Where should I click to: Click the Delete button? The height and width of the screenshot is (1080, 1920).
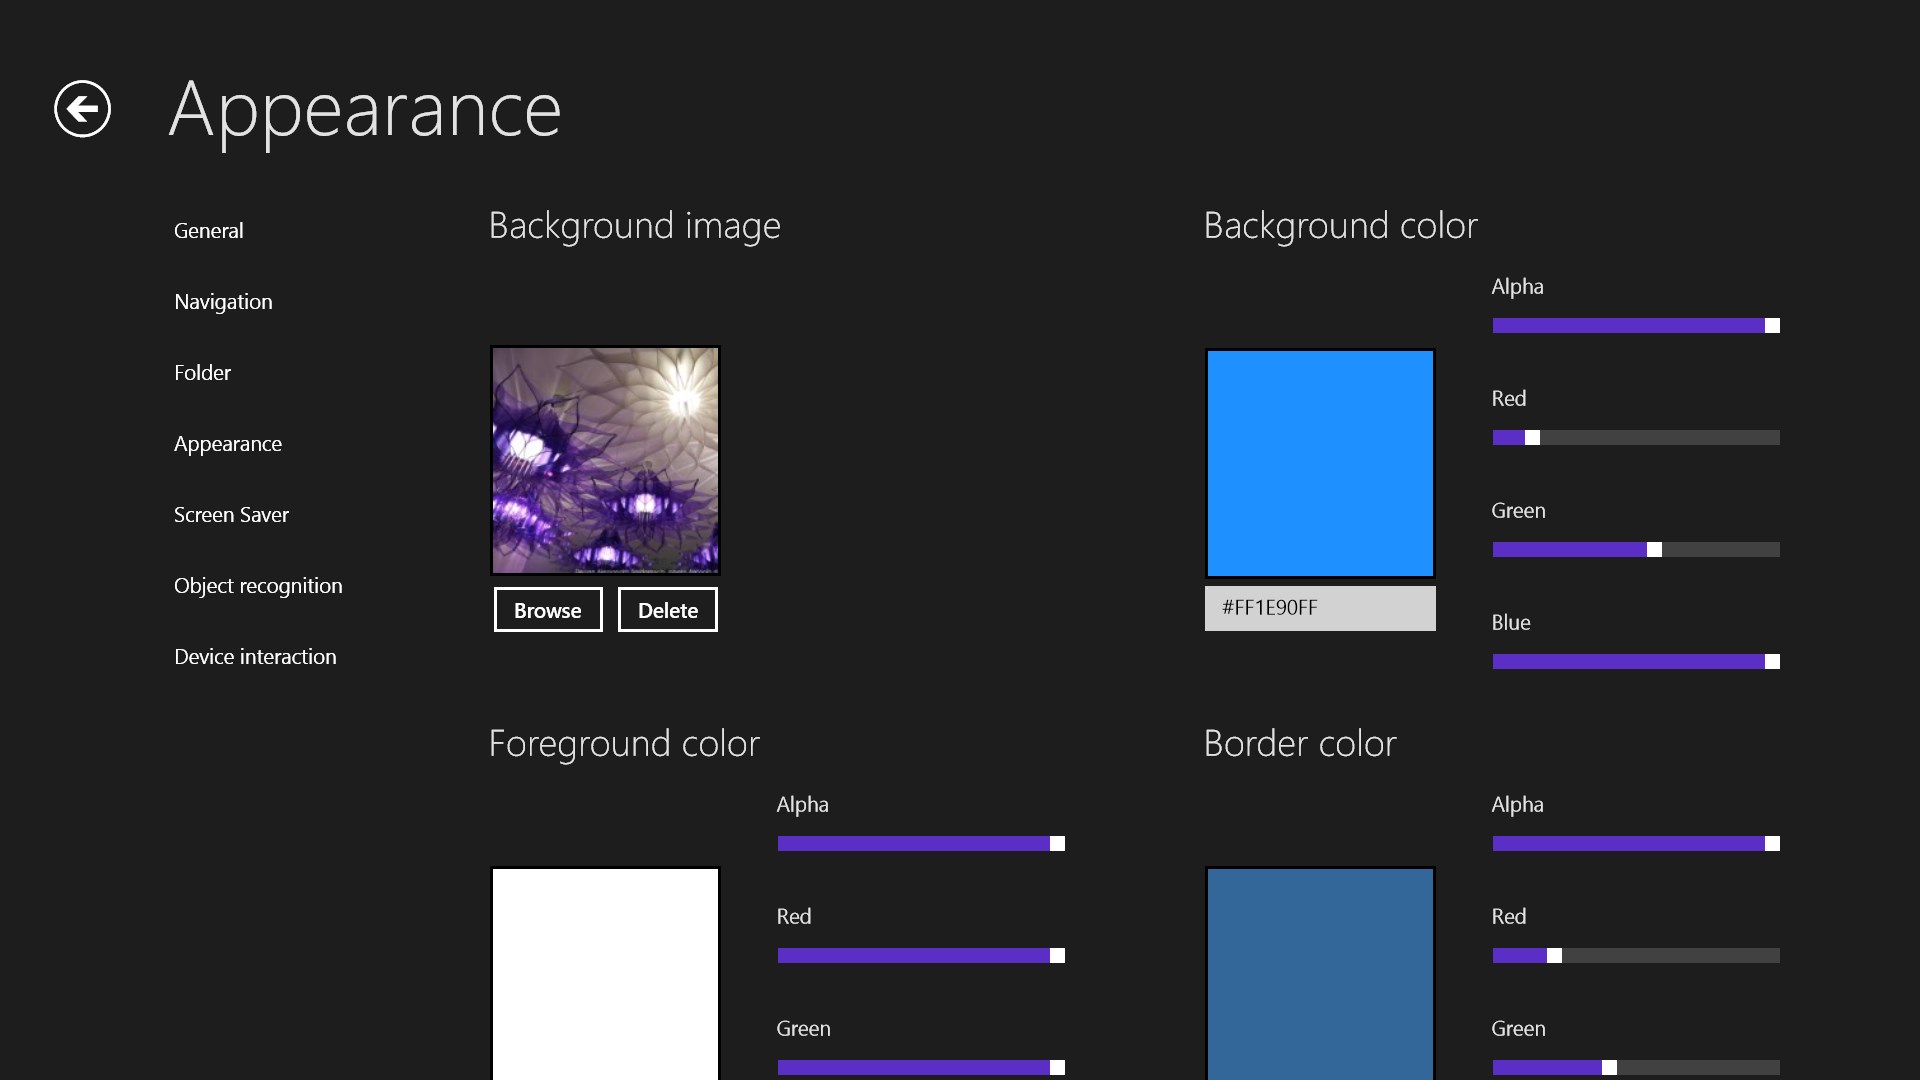pos(667,610)
